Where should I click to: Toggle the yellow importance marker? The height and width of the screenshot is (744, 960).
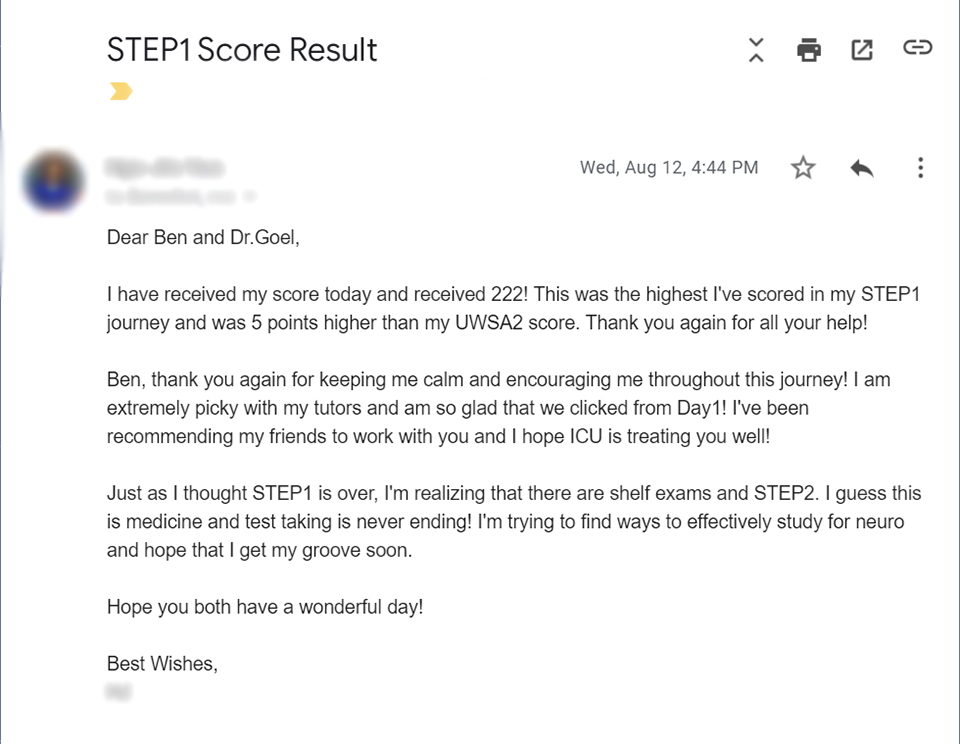pos(121,91)
